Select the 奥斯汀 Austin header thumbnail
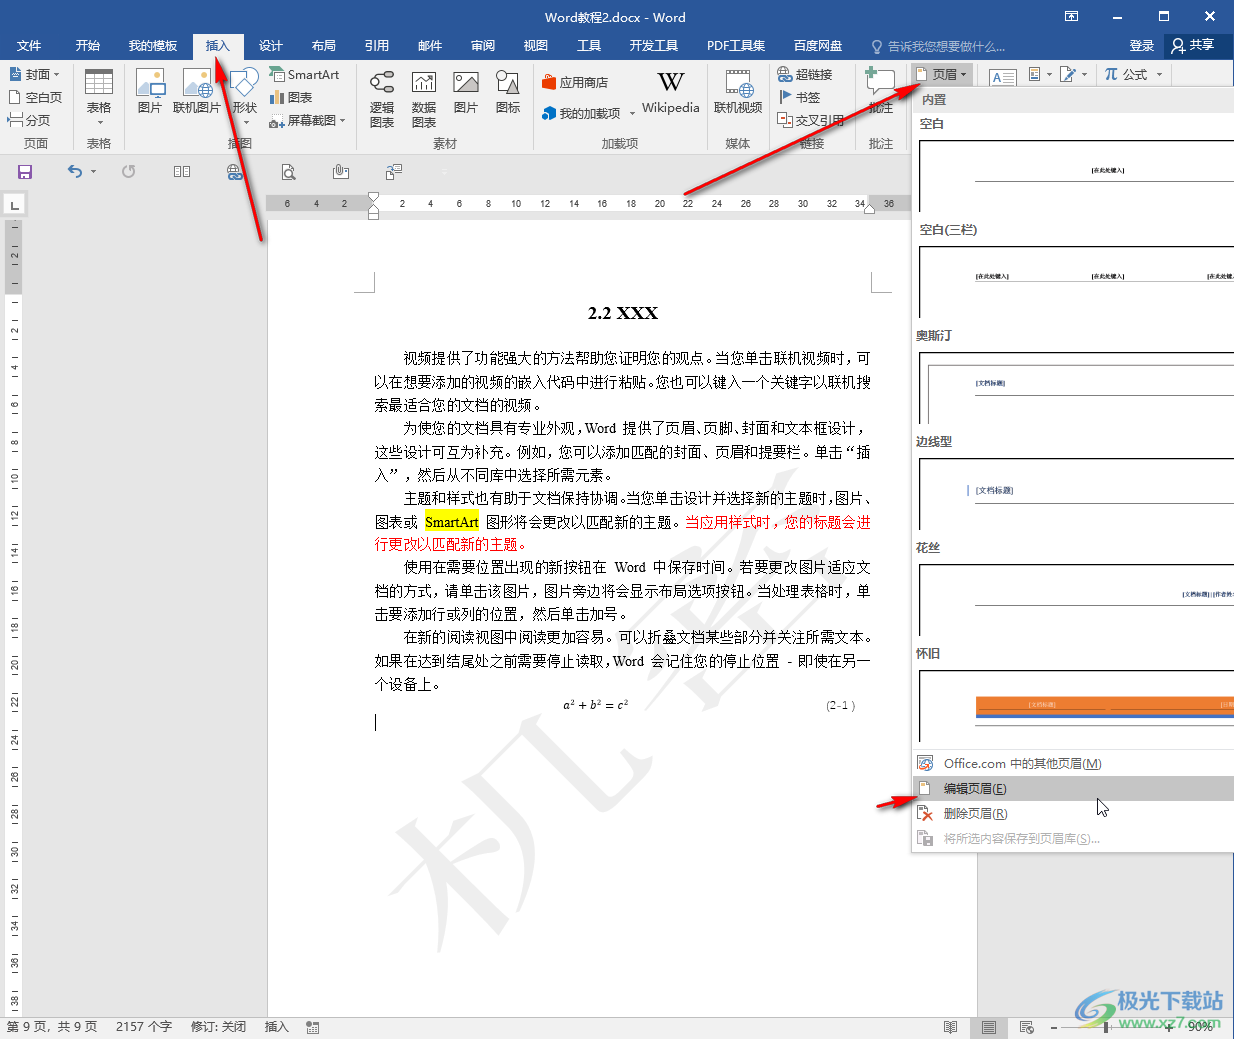The image size is (1234, 1039). [x=1076, y=387]
